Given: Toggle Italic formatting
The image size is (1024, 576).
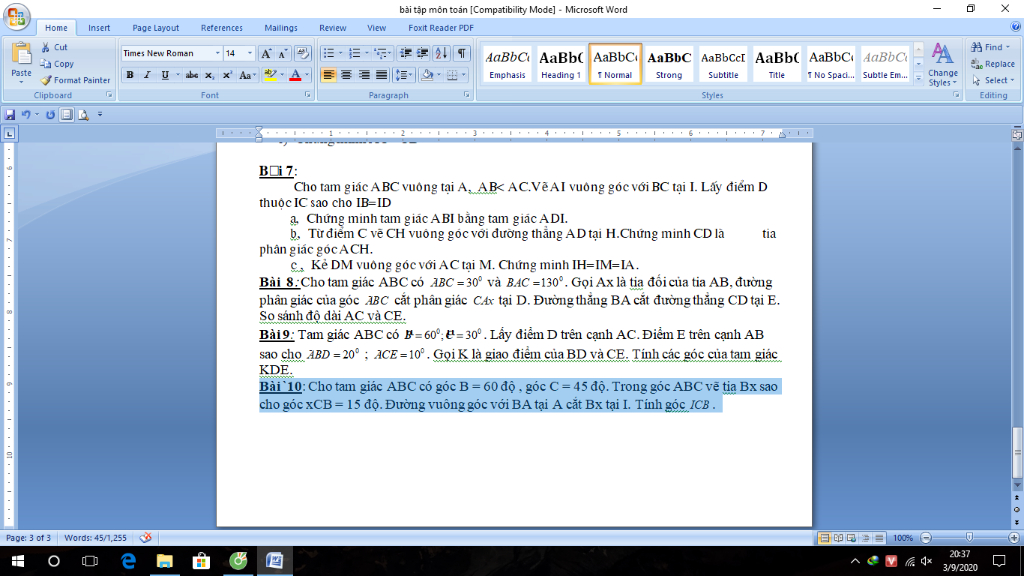Looking at the screenshot, I should coord(147,75).
